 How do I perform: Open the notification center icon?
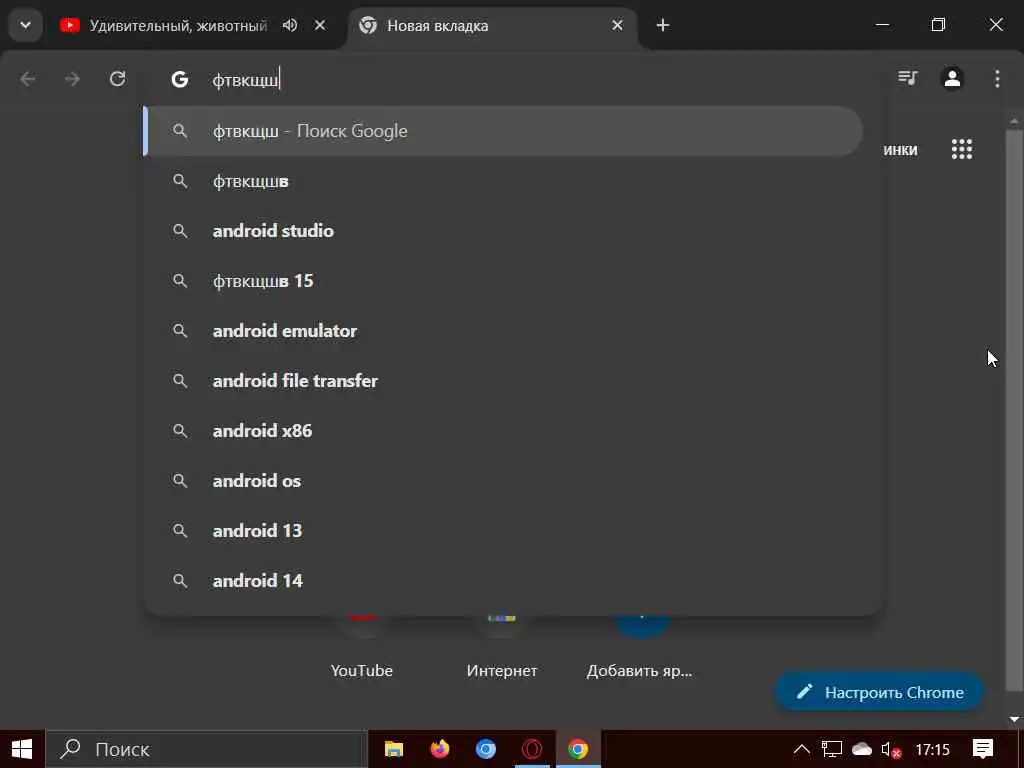pos(983,749)
